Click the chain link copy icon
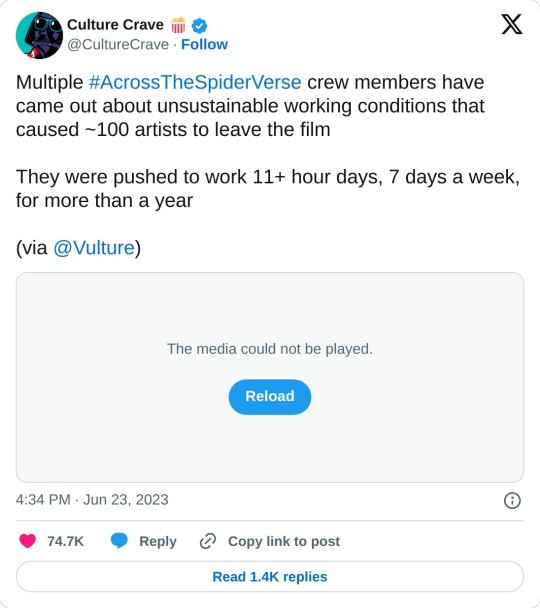Viewport: 540px width, 608px height. (x=208, y=541)
